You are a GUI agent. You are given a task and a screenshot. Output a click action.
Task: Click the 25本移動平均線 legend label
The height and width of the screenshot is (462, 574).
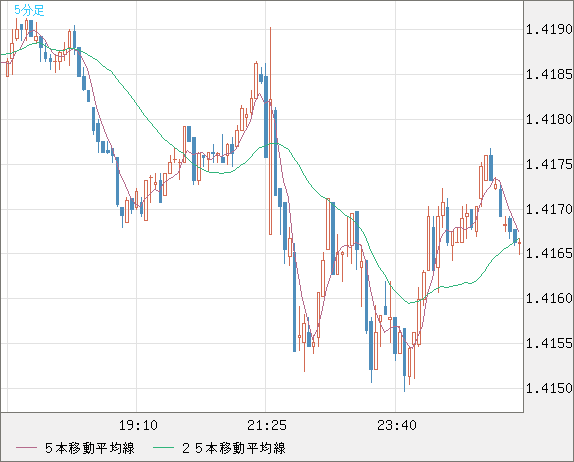coord(234,448)
